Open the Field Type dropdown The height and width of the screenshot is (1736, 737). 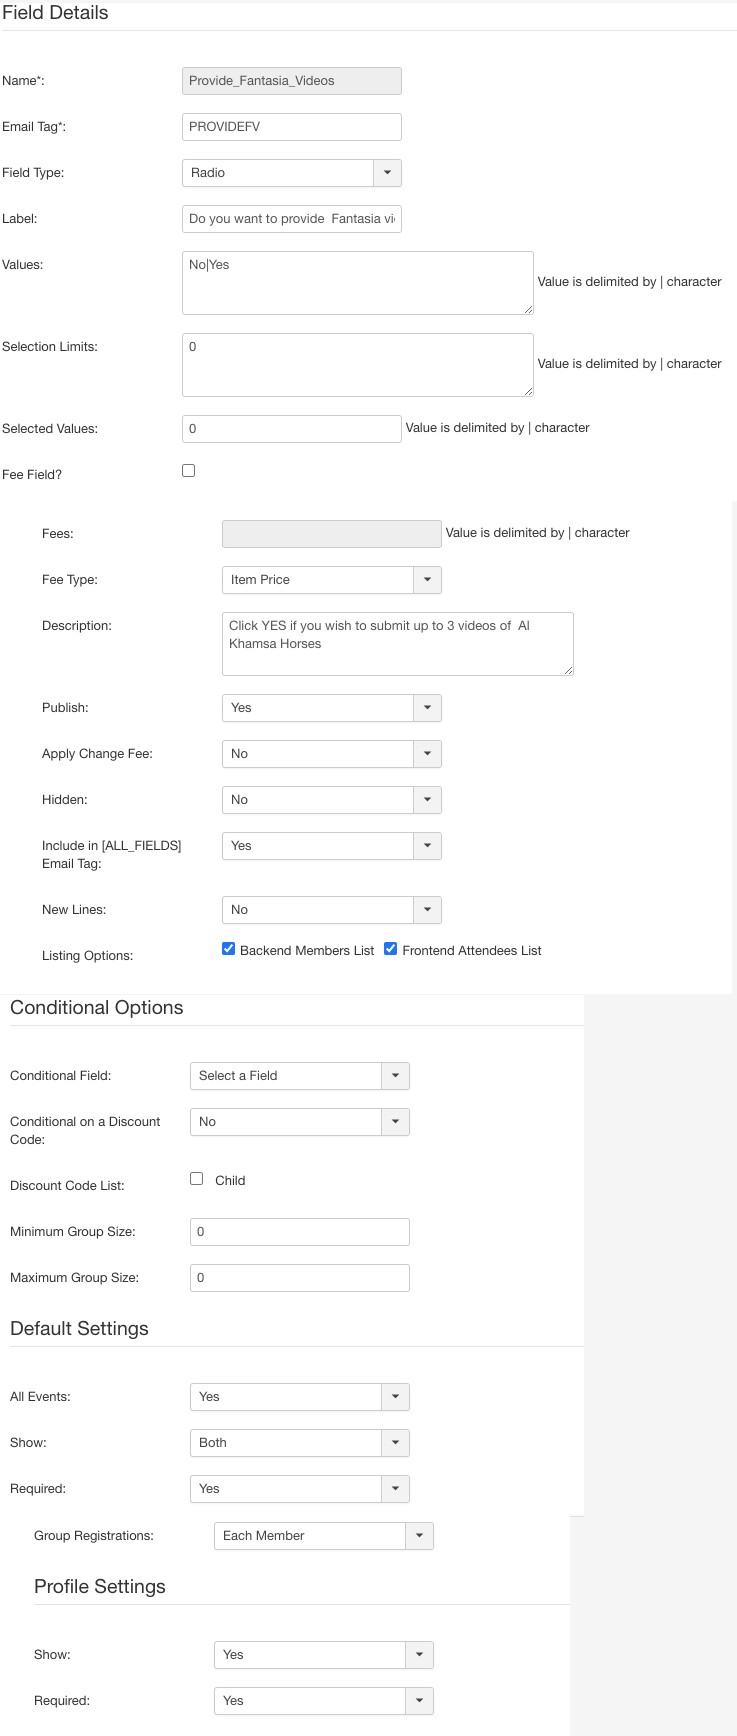pos(291,173)
